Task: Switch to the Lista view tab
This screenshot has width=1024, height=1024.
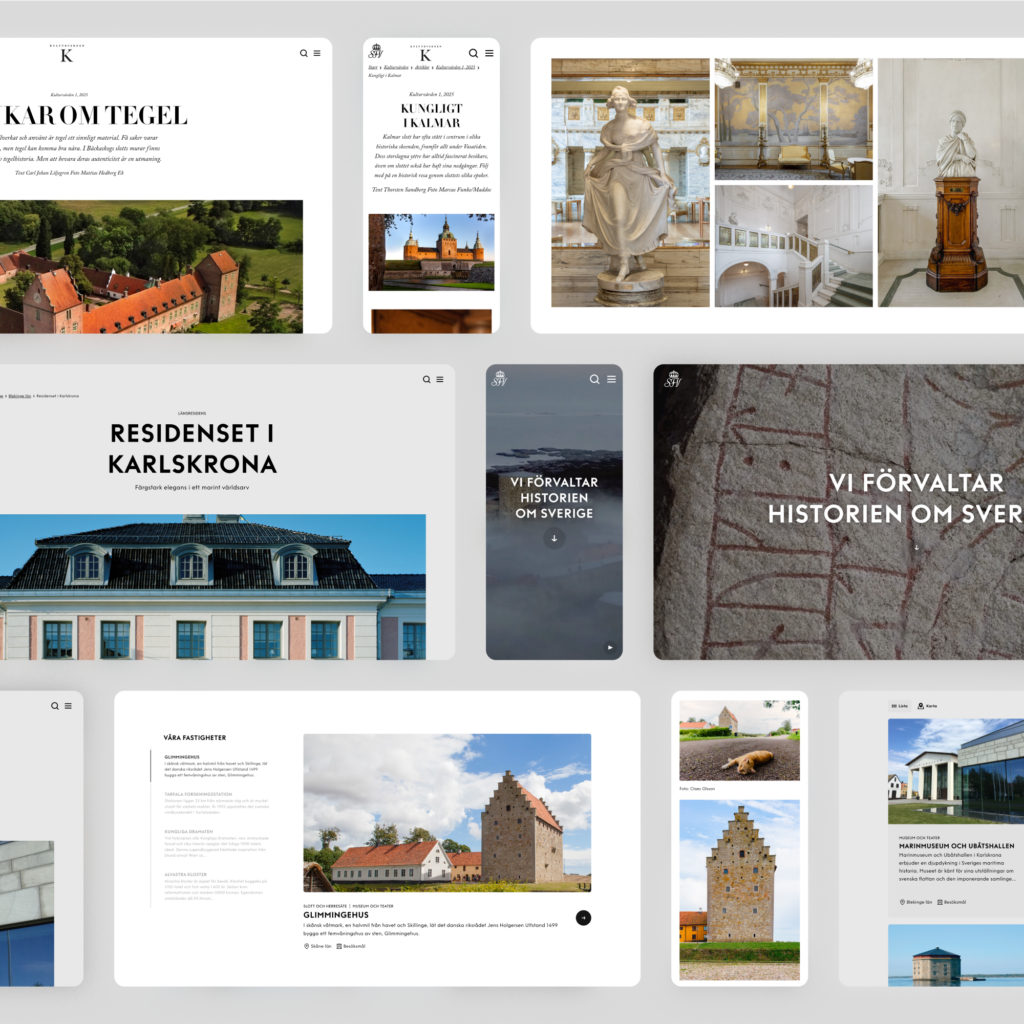Action: click(900, 706)
